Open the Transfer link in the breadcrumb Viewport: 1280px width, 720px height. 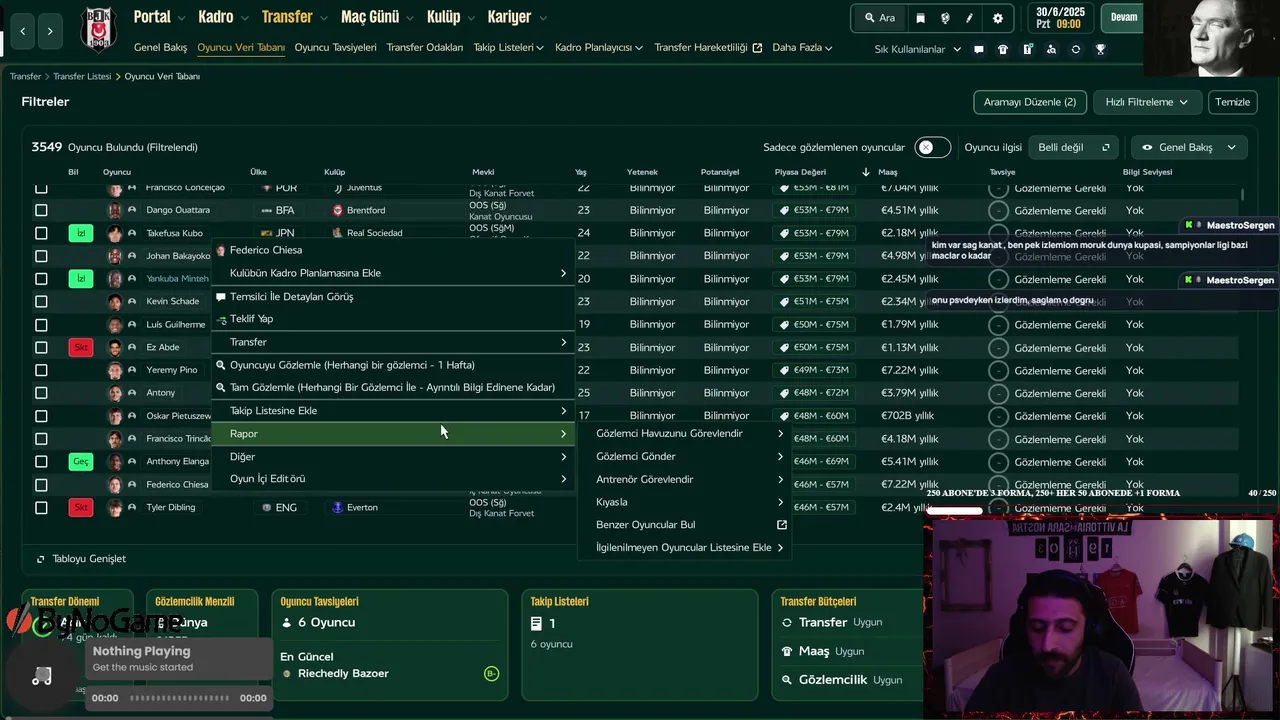click(26, 76)
